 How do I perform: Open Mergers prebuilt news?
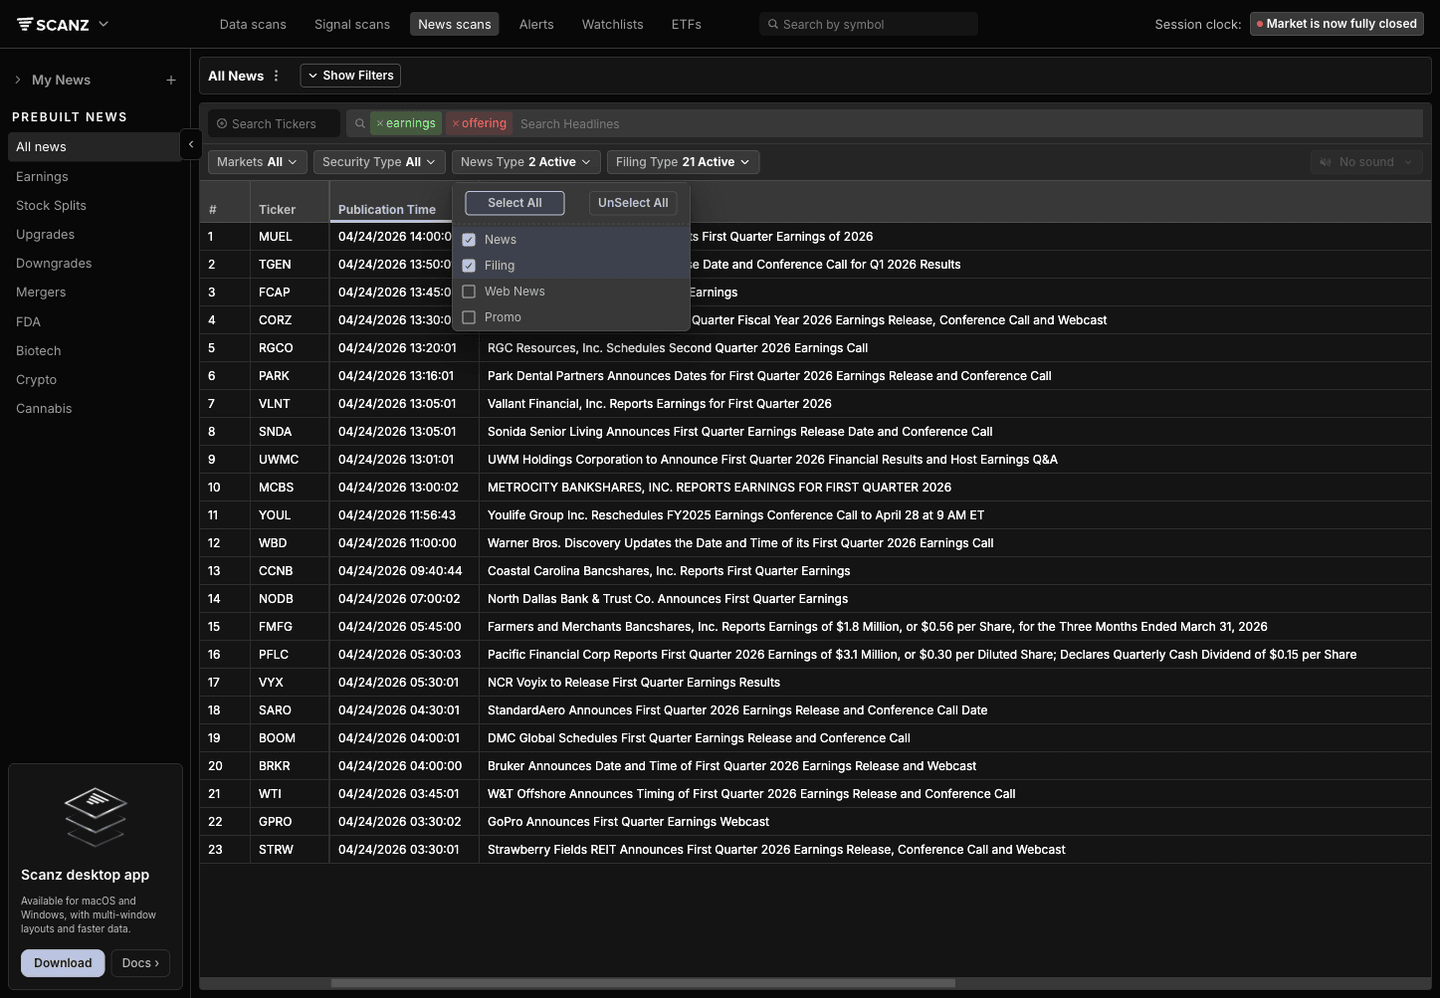(x=41, y=293)
